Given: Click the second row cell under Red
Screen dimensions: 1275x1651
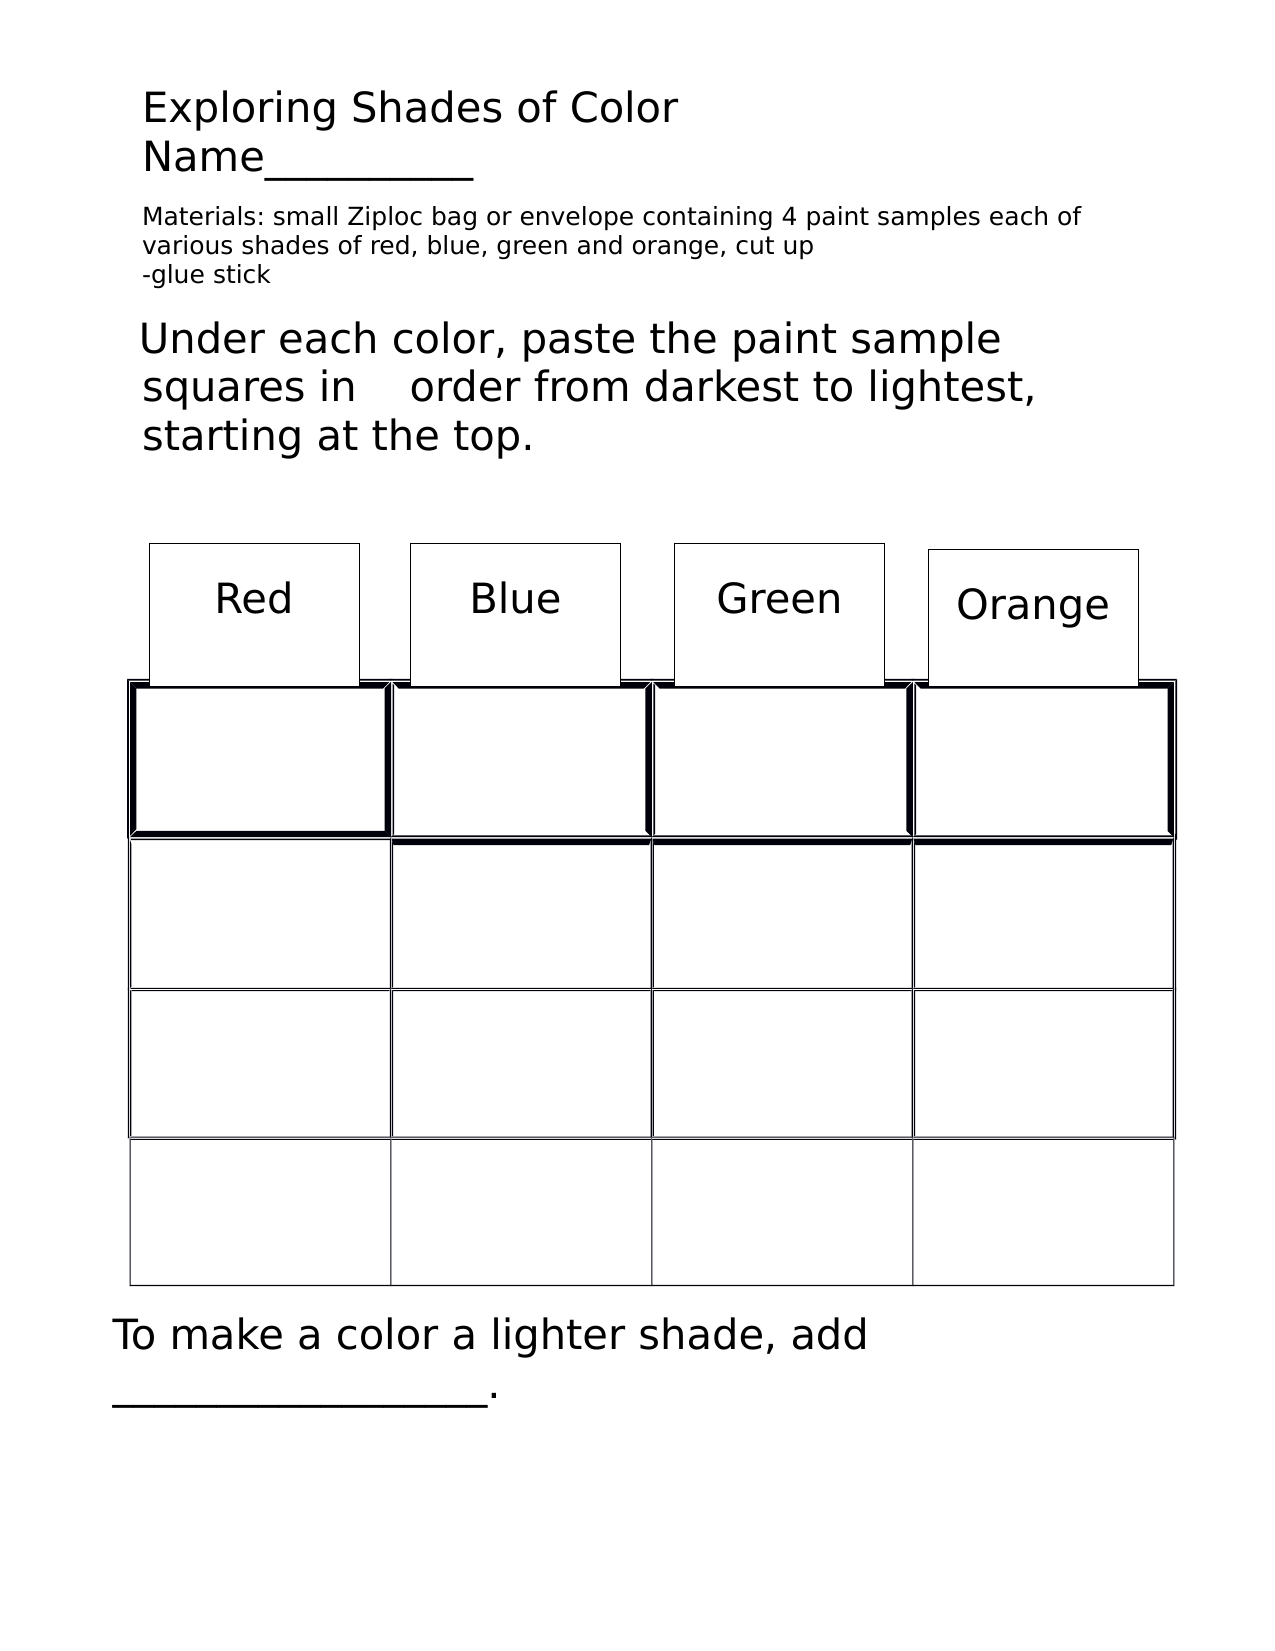Looking at the screenshot, I should [x=260, y=914].
